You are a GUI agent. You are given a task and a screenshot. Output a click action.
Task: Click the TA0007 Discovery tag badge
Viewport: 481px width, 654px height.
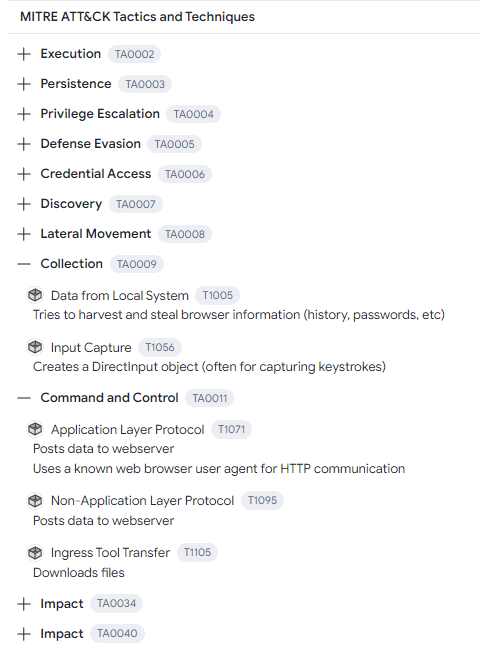136,204
